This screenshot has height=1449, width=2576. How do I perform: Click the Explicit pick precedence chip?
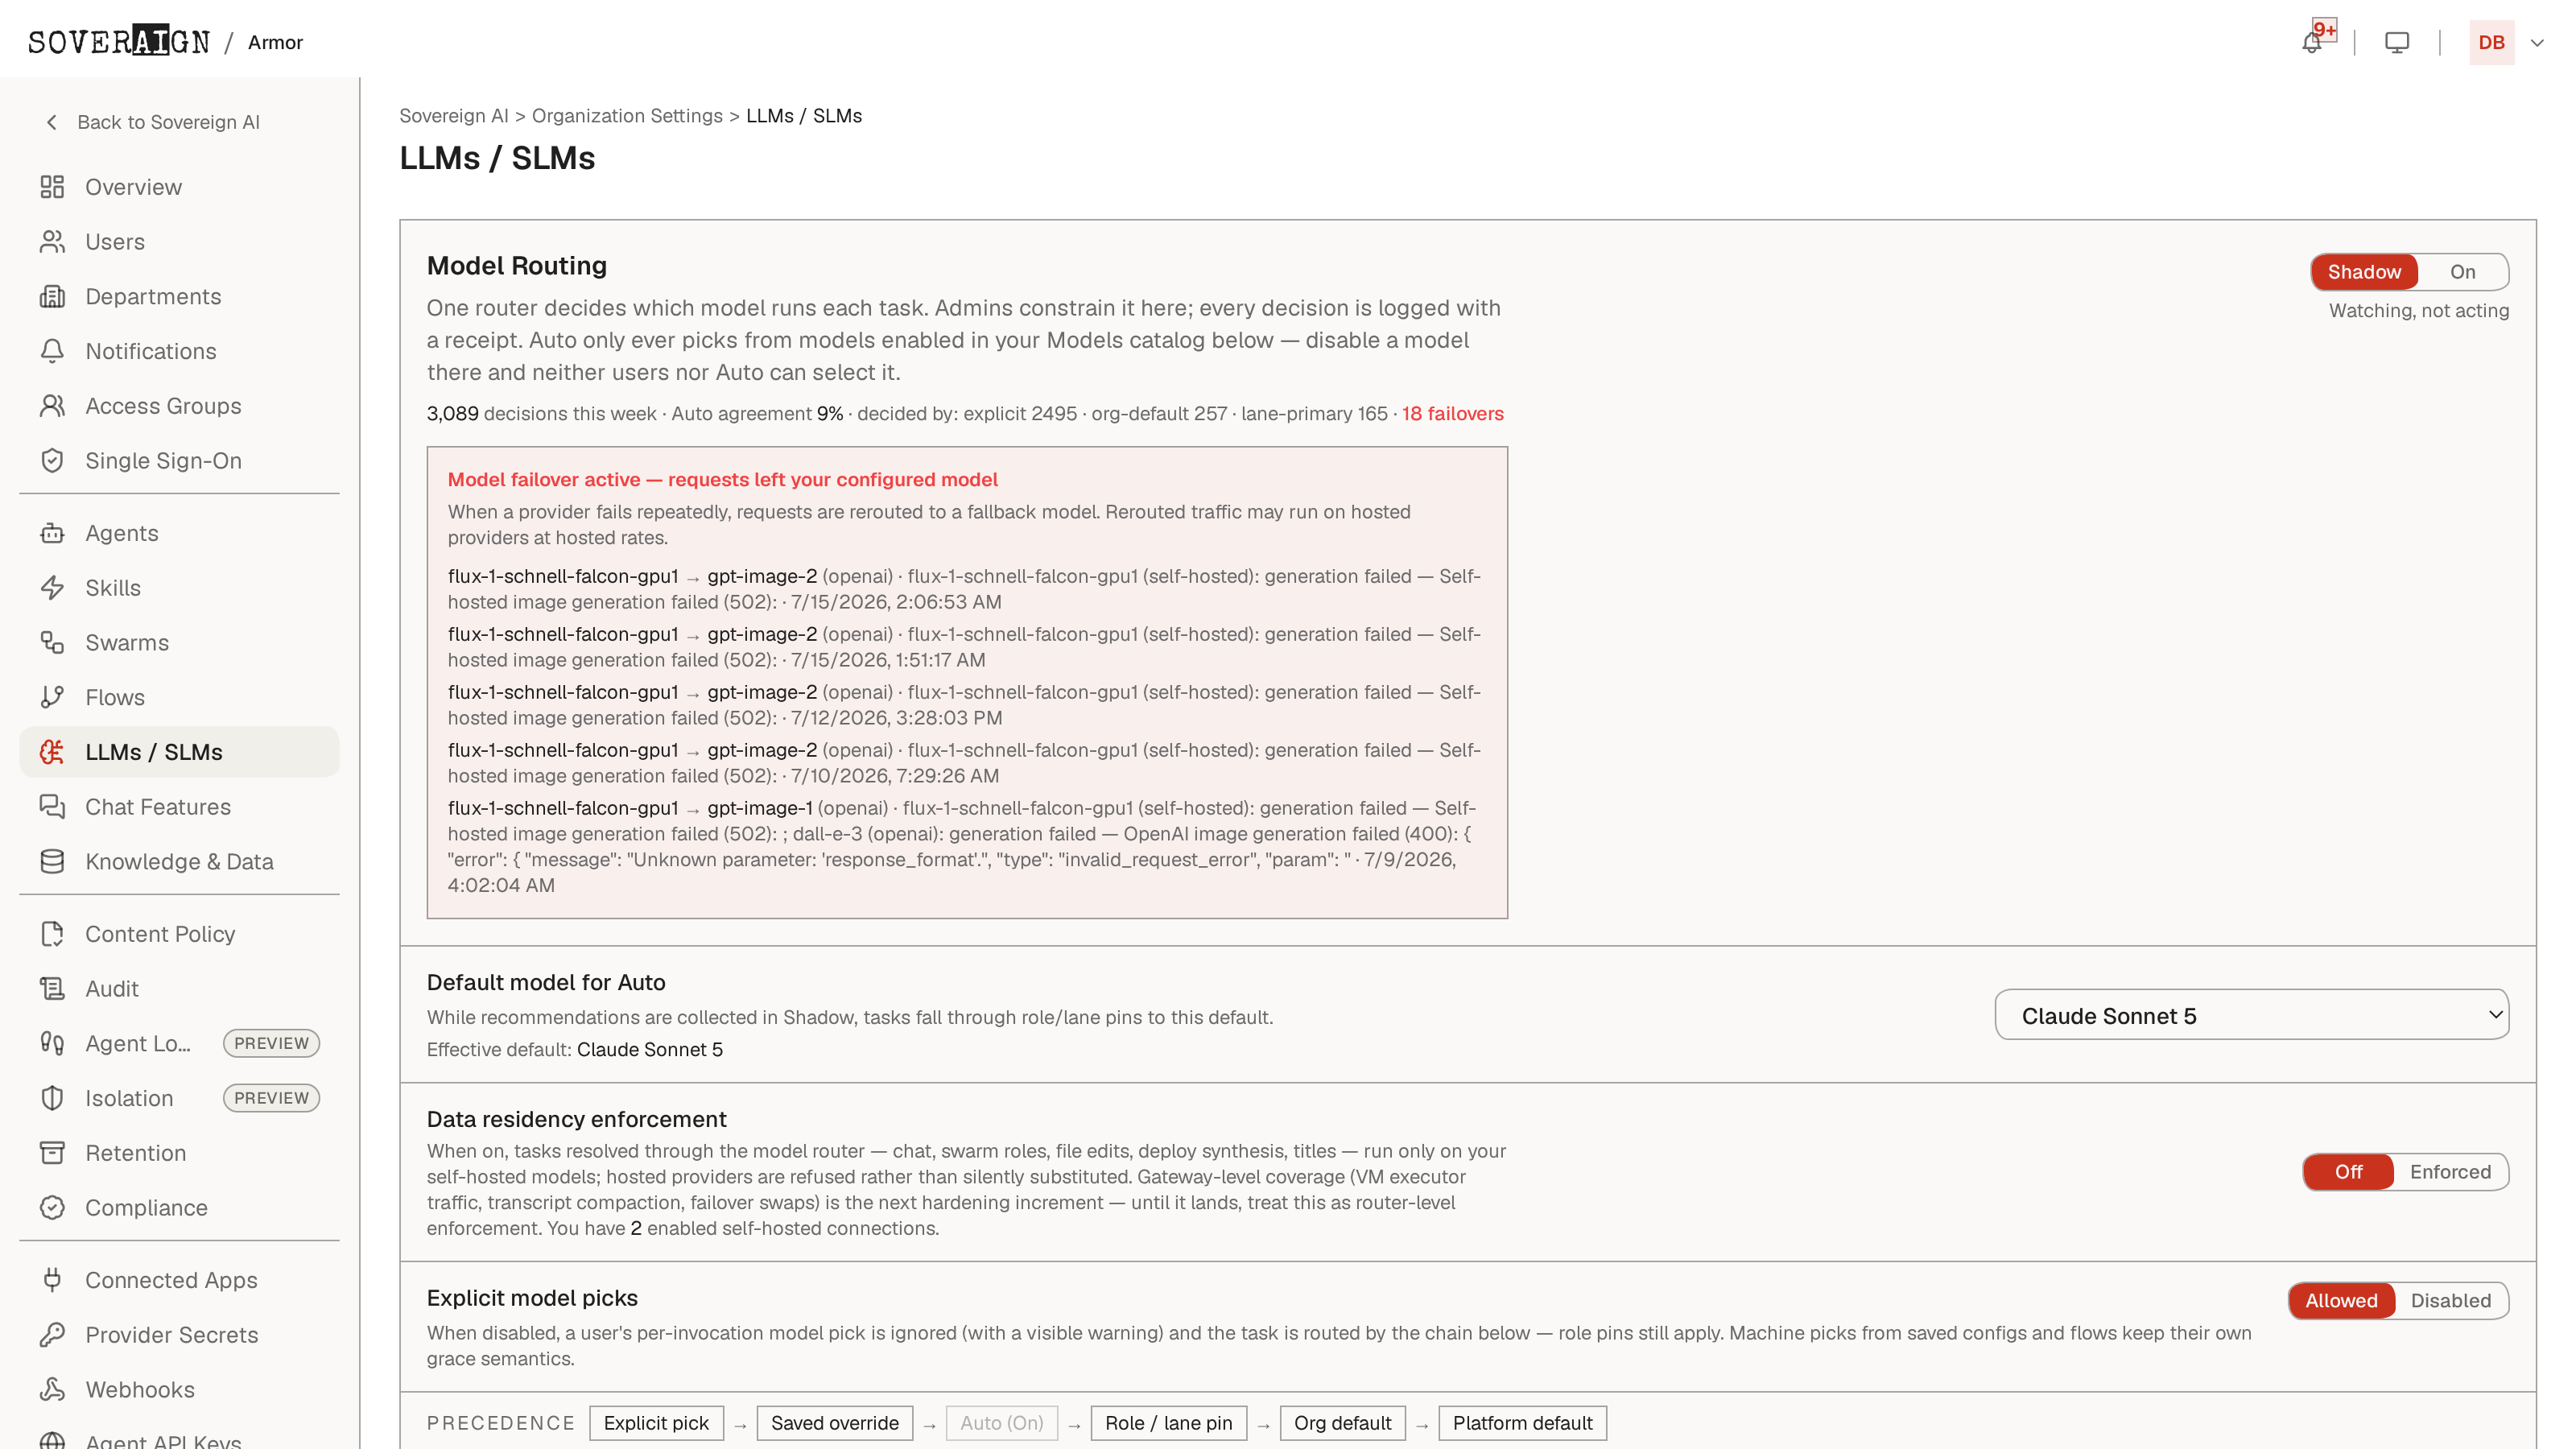pyautogui.click(x=656, y=1423)
